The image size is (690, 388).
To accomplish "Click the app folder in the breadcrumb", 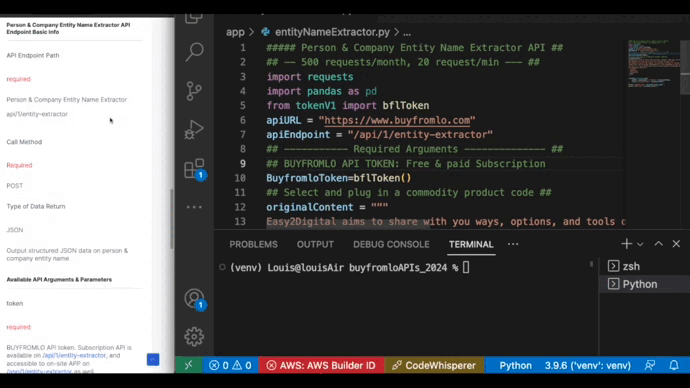I will click(235, 32).
